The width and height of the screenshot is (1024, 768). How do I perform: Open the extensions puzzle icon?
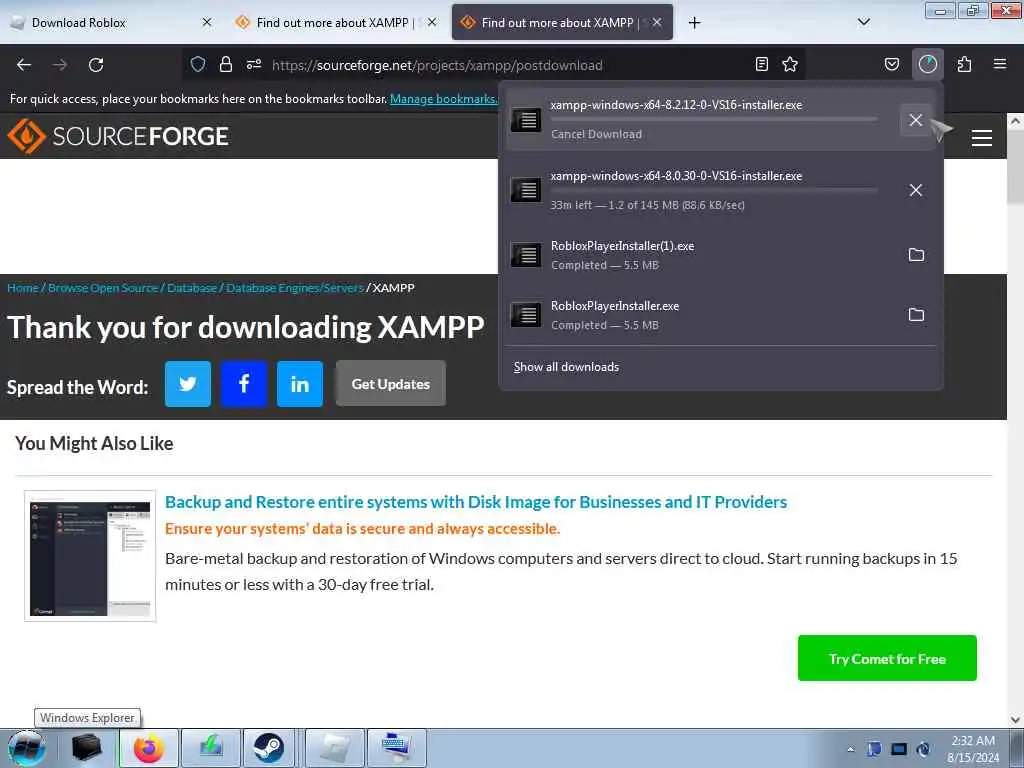[x=964, y=64]
